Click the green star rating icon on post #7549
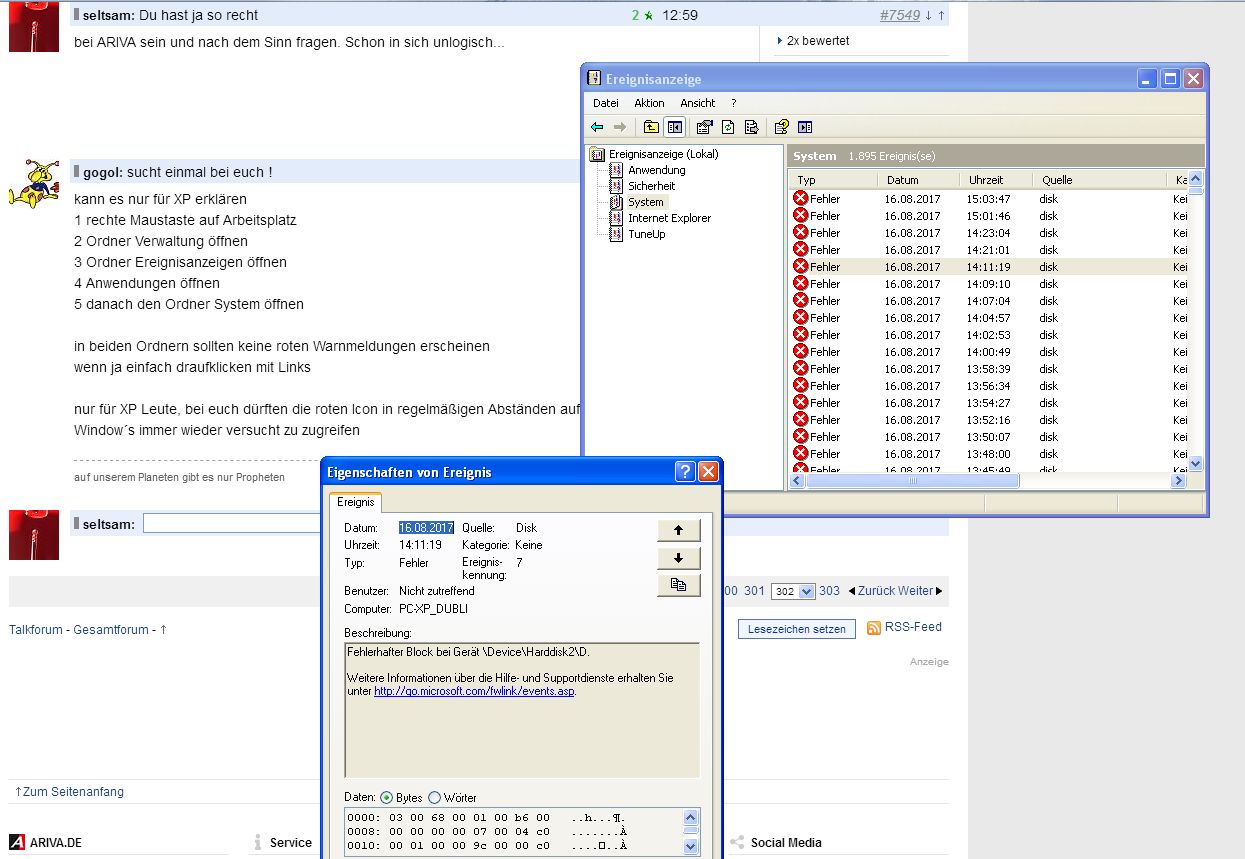Screen dimensions: 1245x859 point(648,16)
